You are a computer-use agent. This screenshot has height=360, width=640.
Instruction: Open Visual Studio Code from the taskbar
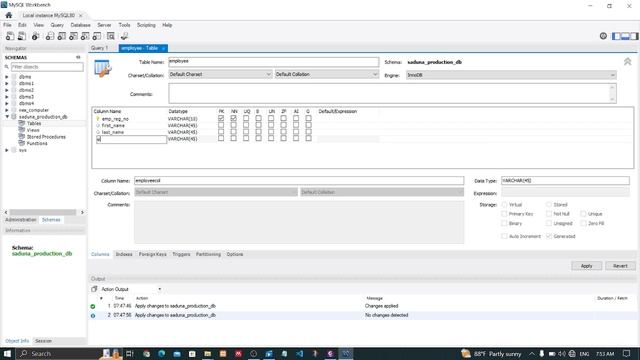pyautogui.click(x=300, y=353)
